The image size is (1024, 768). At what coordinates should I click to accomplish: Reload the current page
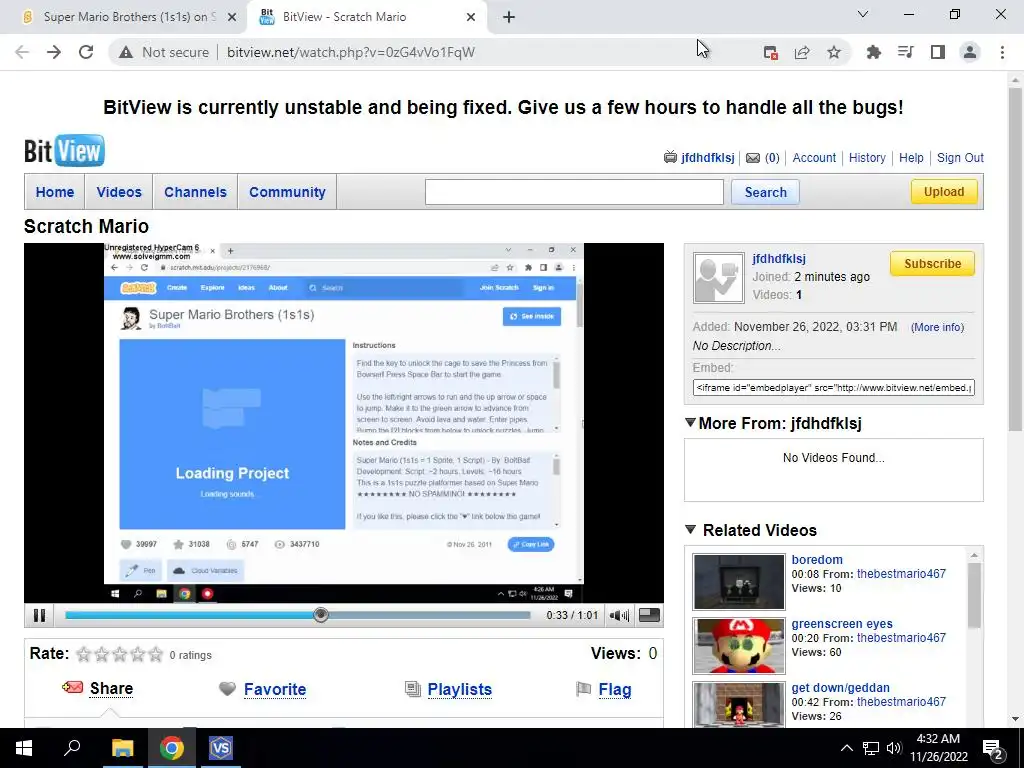pyautogui.click(x=86, y=52)
